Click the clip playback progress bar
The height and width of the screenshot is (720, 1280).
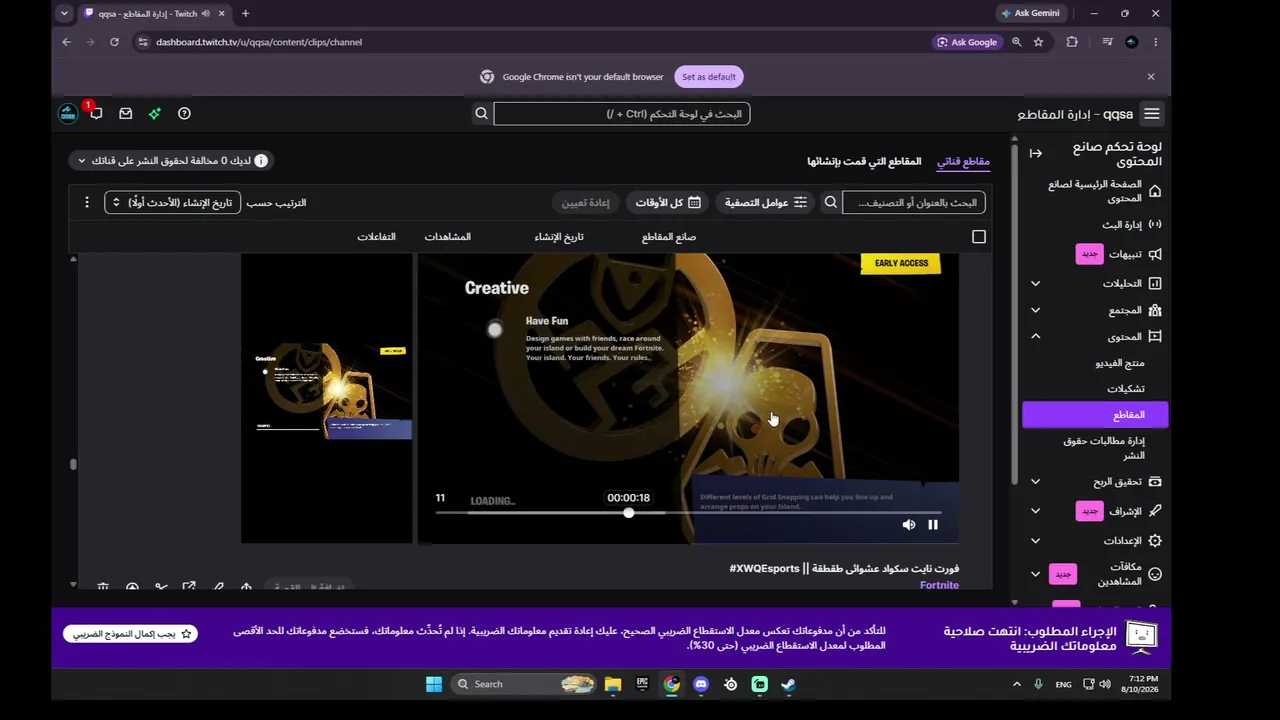[x=688, y=513]
